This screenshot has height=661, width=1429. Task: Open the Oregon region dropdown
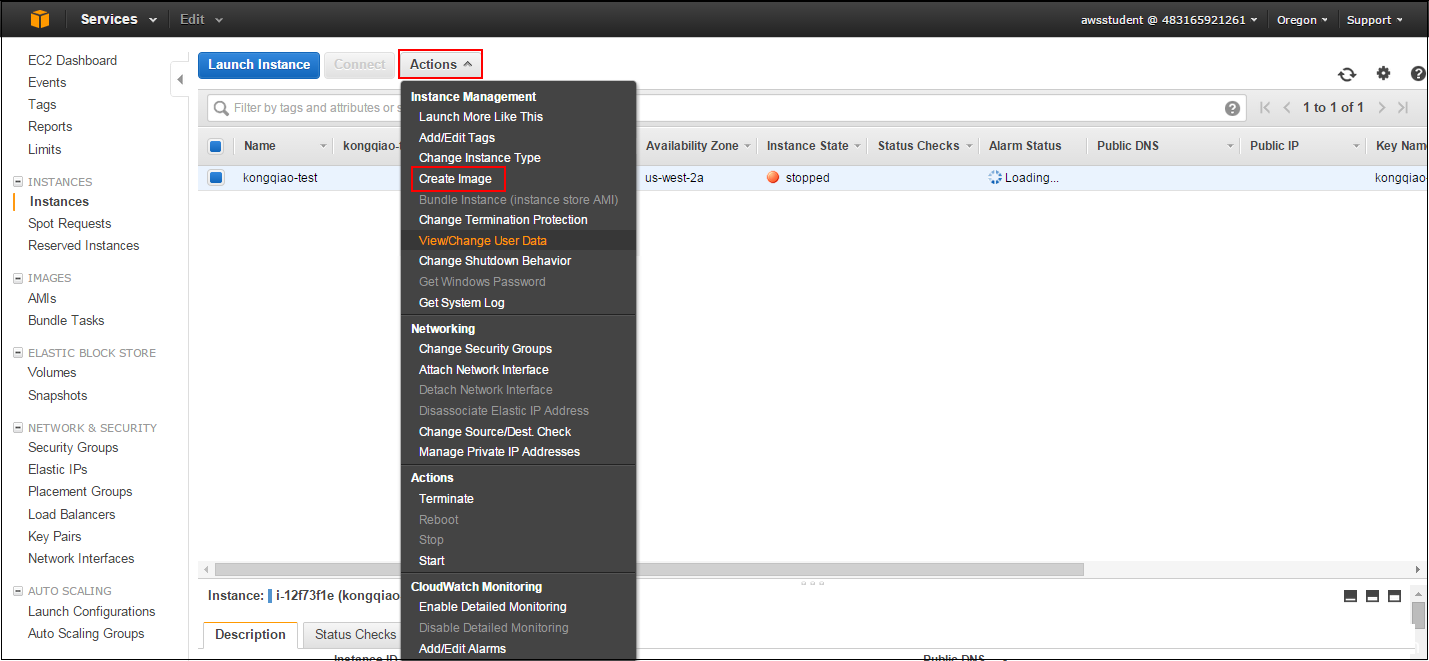(1302, 19)
